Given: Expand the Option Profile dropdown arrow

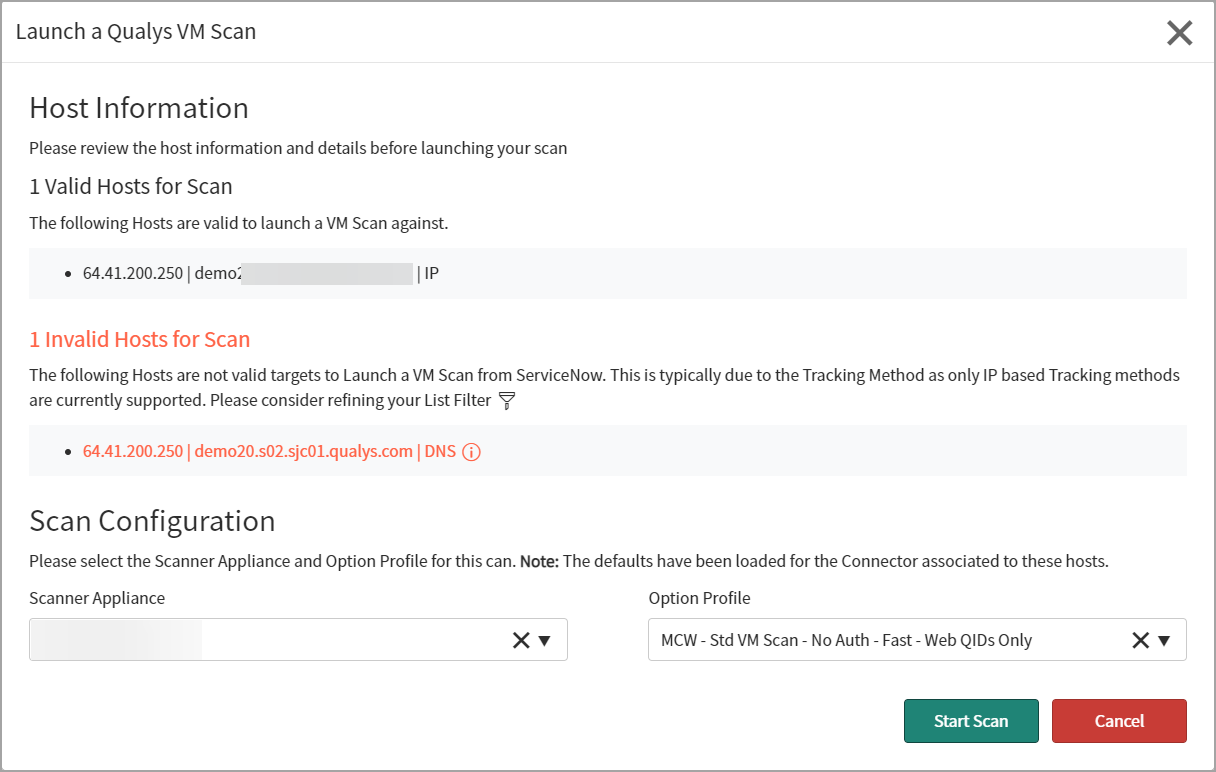Looking at the screenshot, I should point(1164,641).
